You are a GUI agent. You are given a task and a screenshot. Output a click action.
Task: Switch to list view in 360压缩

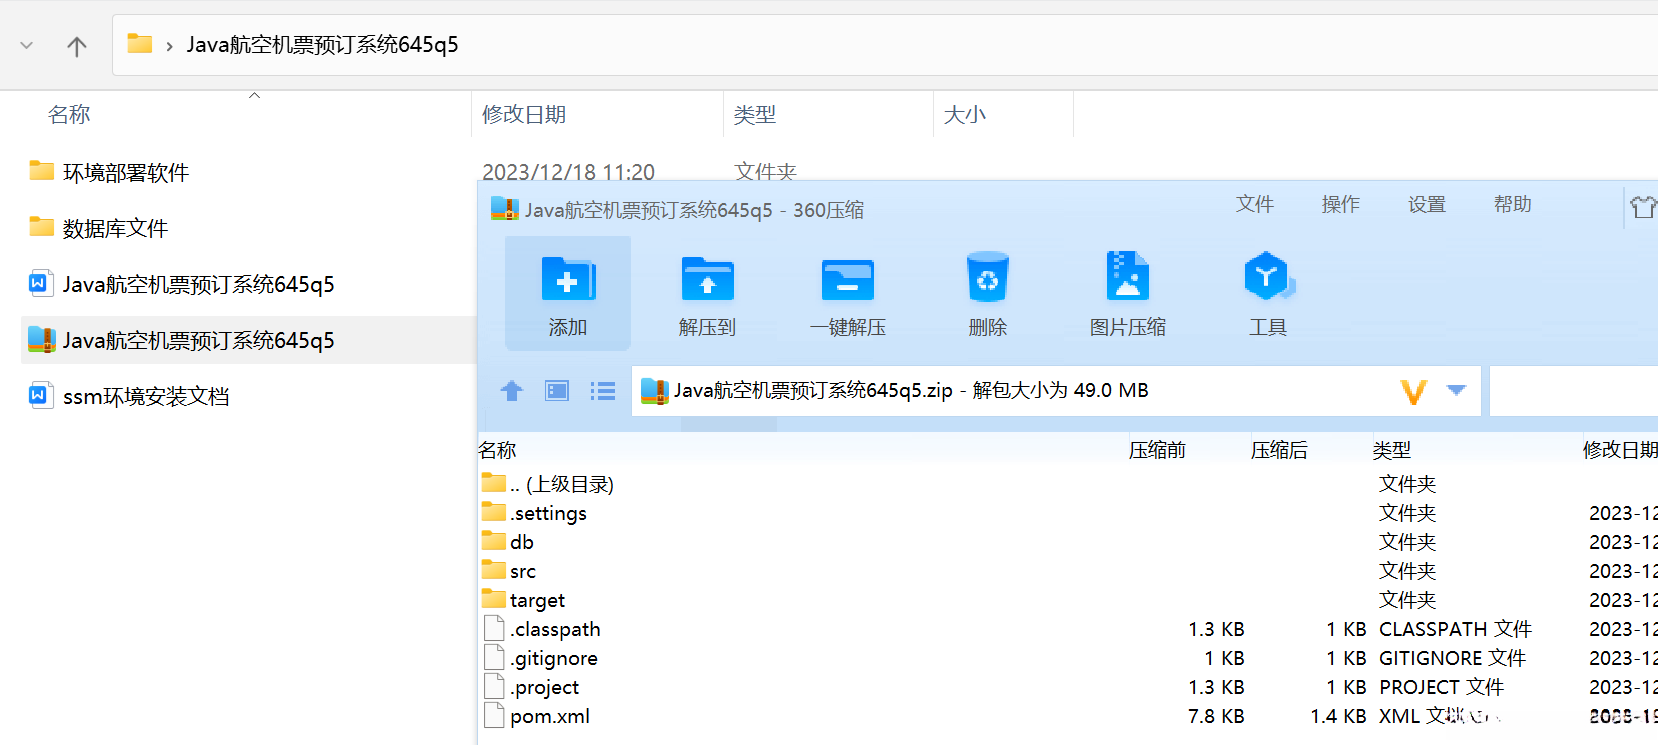[603, 391]
